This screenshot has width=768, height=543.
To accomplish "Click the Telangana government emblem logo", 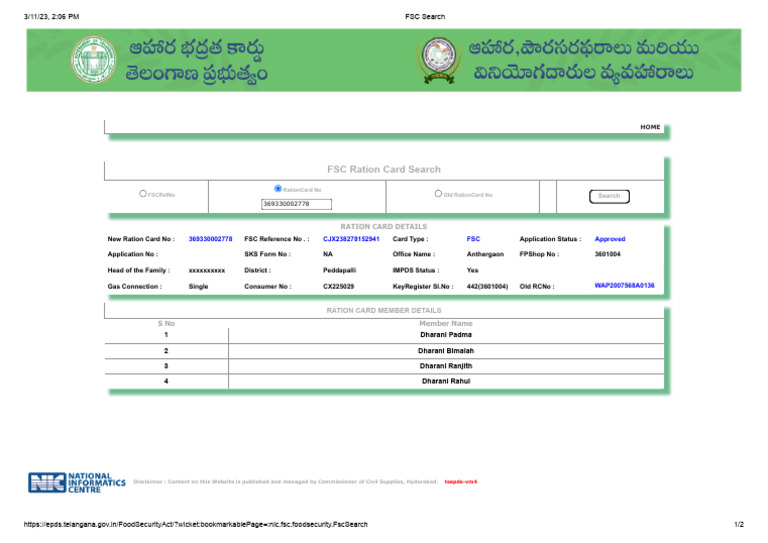I will click(94, 60).
